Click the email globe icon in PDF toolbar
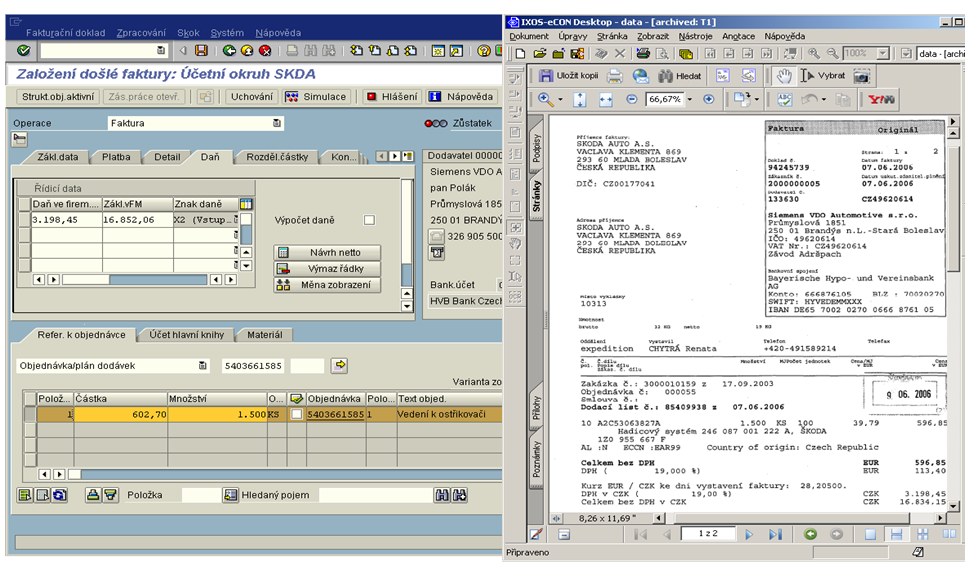The height and width of the screenshot is (563, 970). [641, 75]
